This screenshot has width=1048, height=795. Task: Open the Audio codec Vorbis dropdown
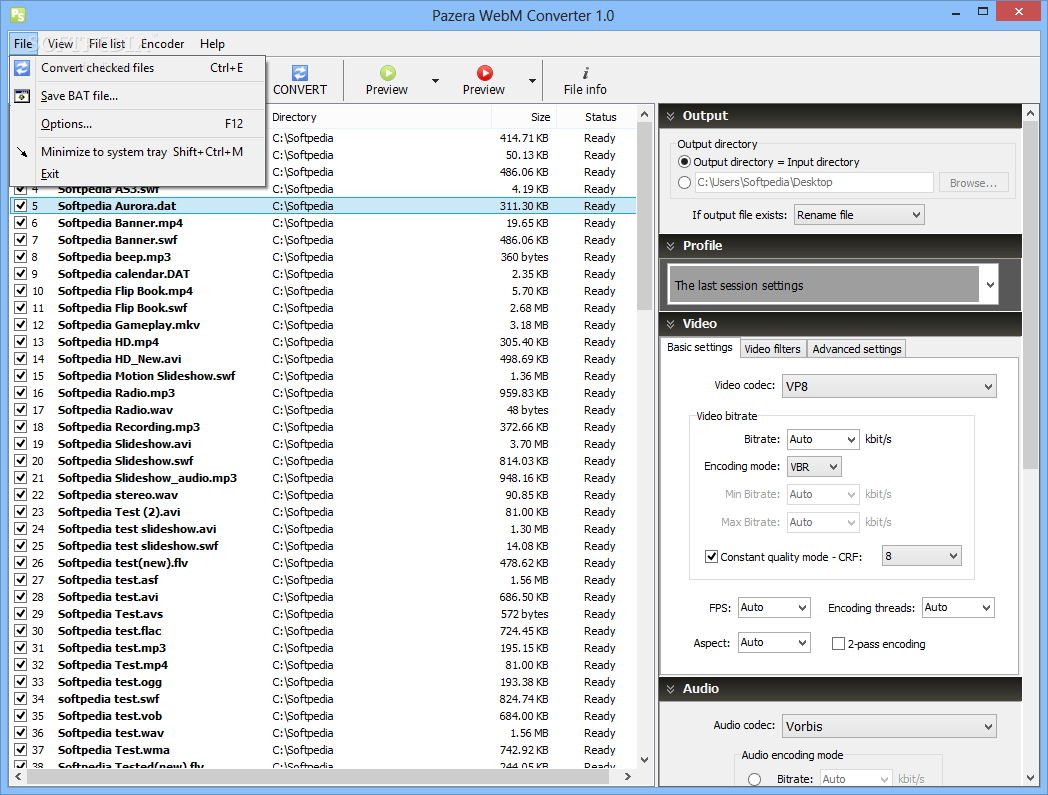tap(889, 727)
